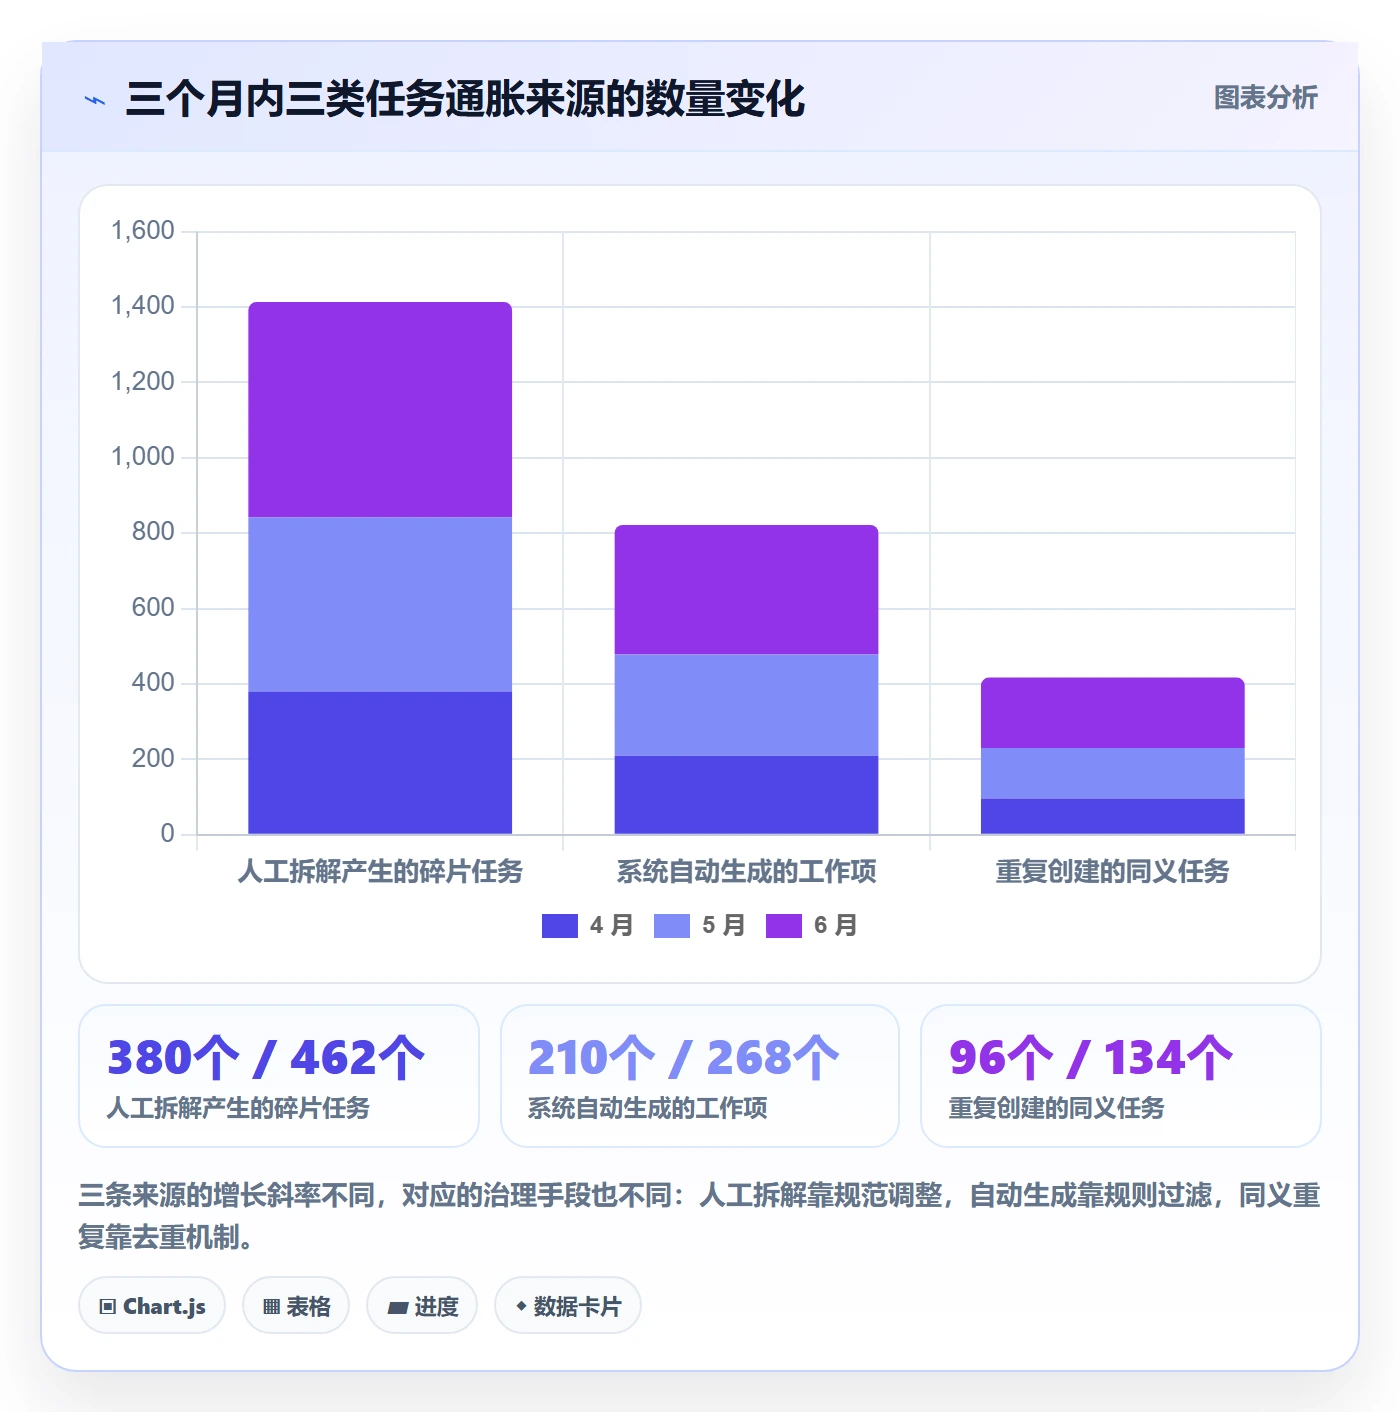This screenshot has width=1400, height=1412.
Task: Click the 4月 segment of 重复创建 bar
Action: coord(1112,816)
